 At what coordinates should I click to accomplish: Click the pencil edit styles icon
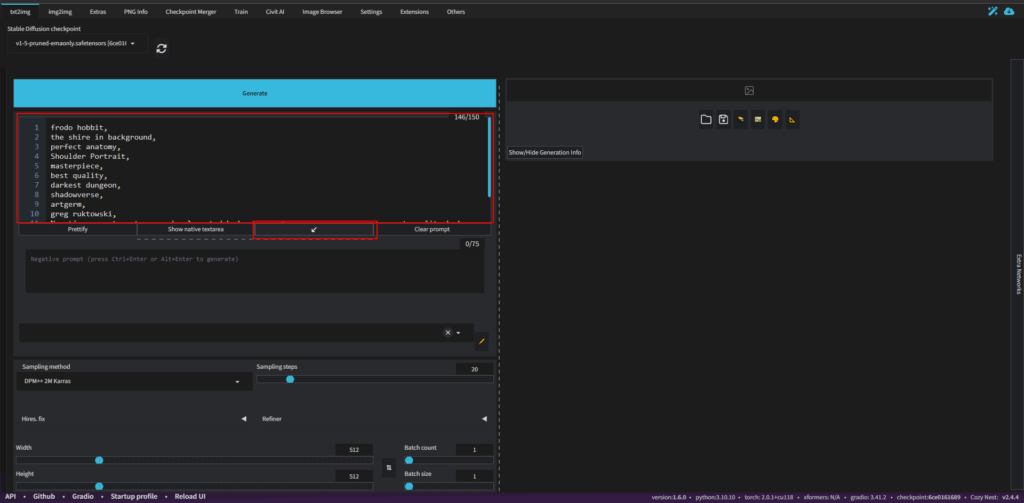[x=481, y=341]
